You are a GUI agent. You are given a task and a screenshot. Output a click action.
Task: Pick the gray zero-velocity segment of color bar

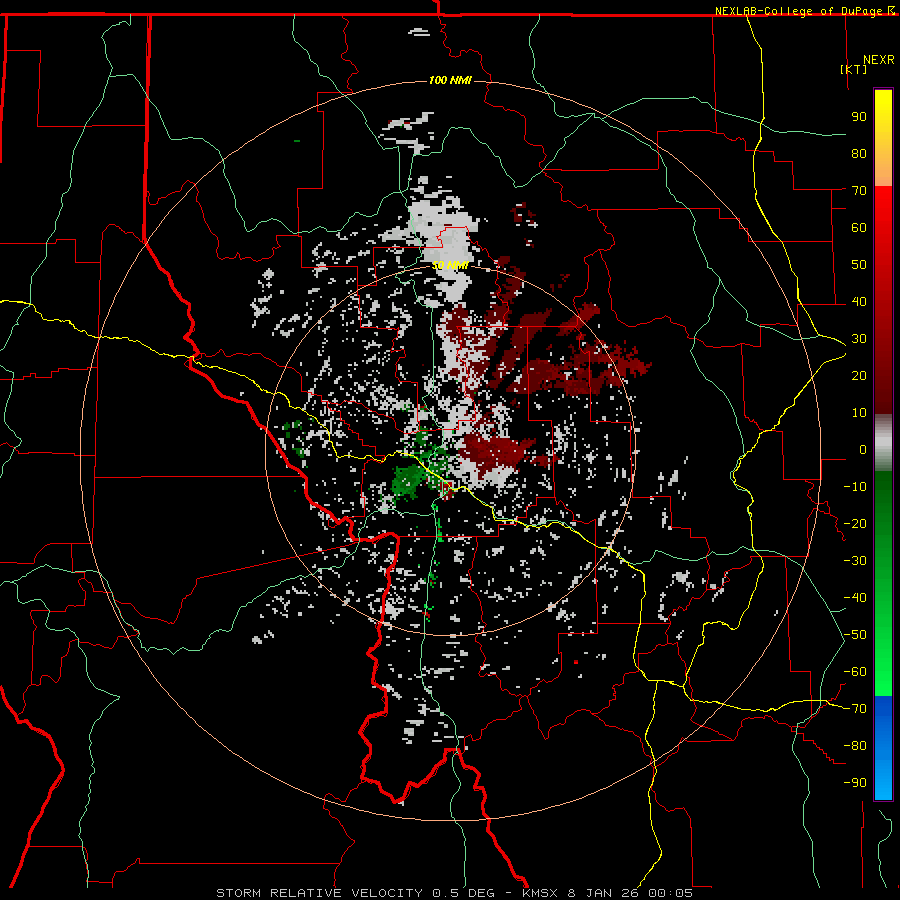pyautogui.click(x=883, y=443)
